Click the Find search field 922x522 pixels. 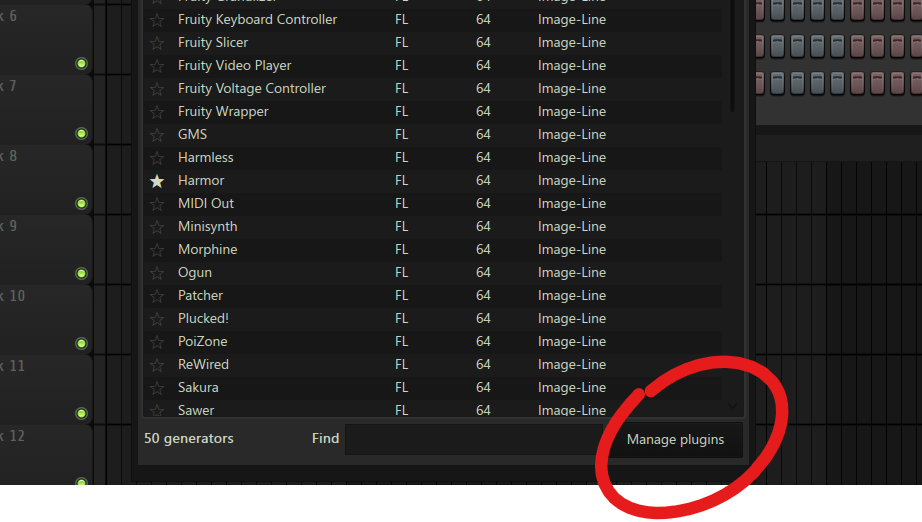(474, 439)
